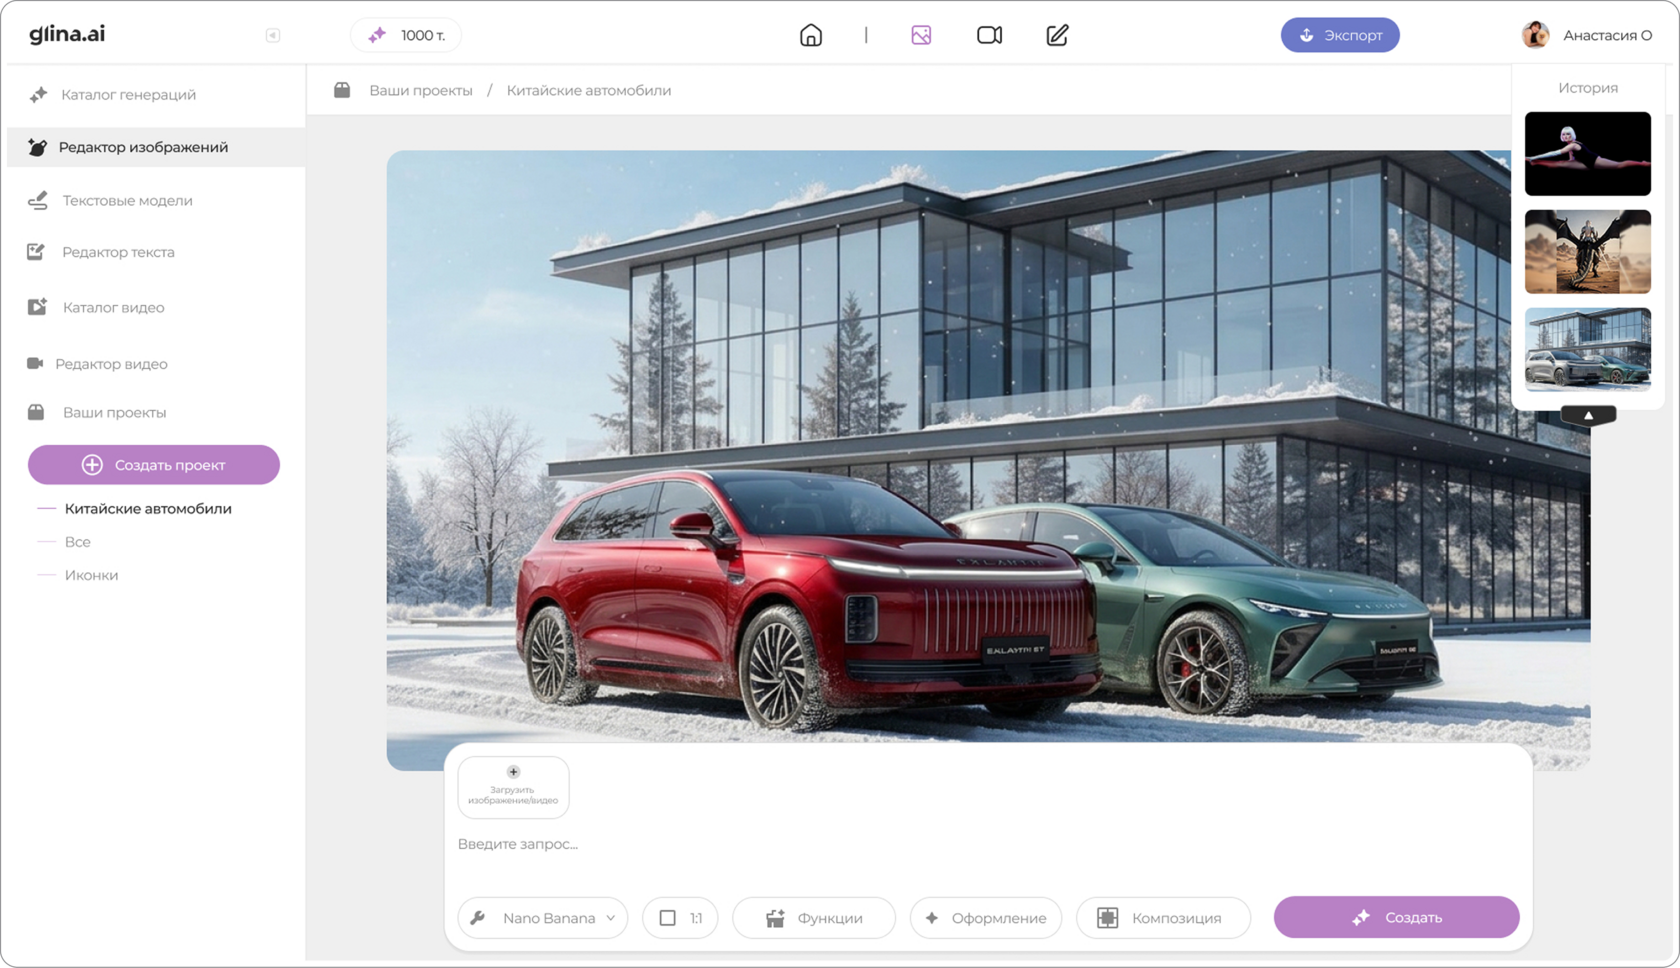
Task: Collapse the История panel with the arrow
Action: click(1588, 415)
